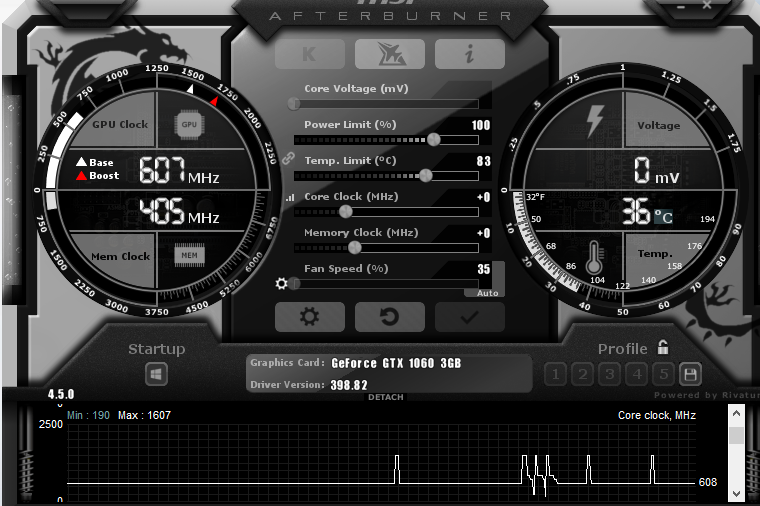The height and width of the screenshot is (506, 760).
Task: Click the Voltage gauge label
Action: coord(659,126)
